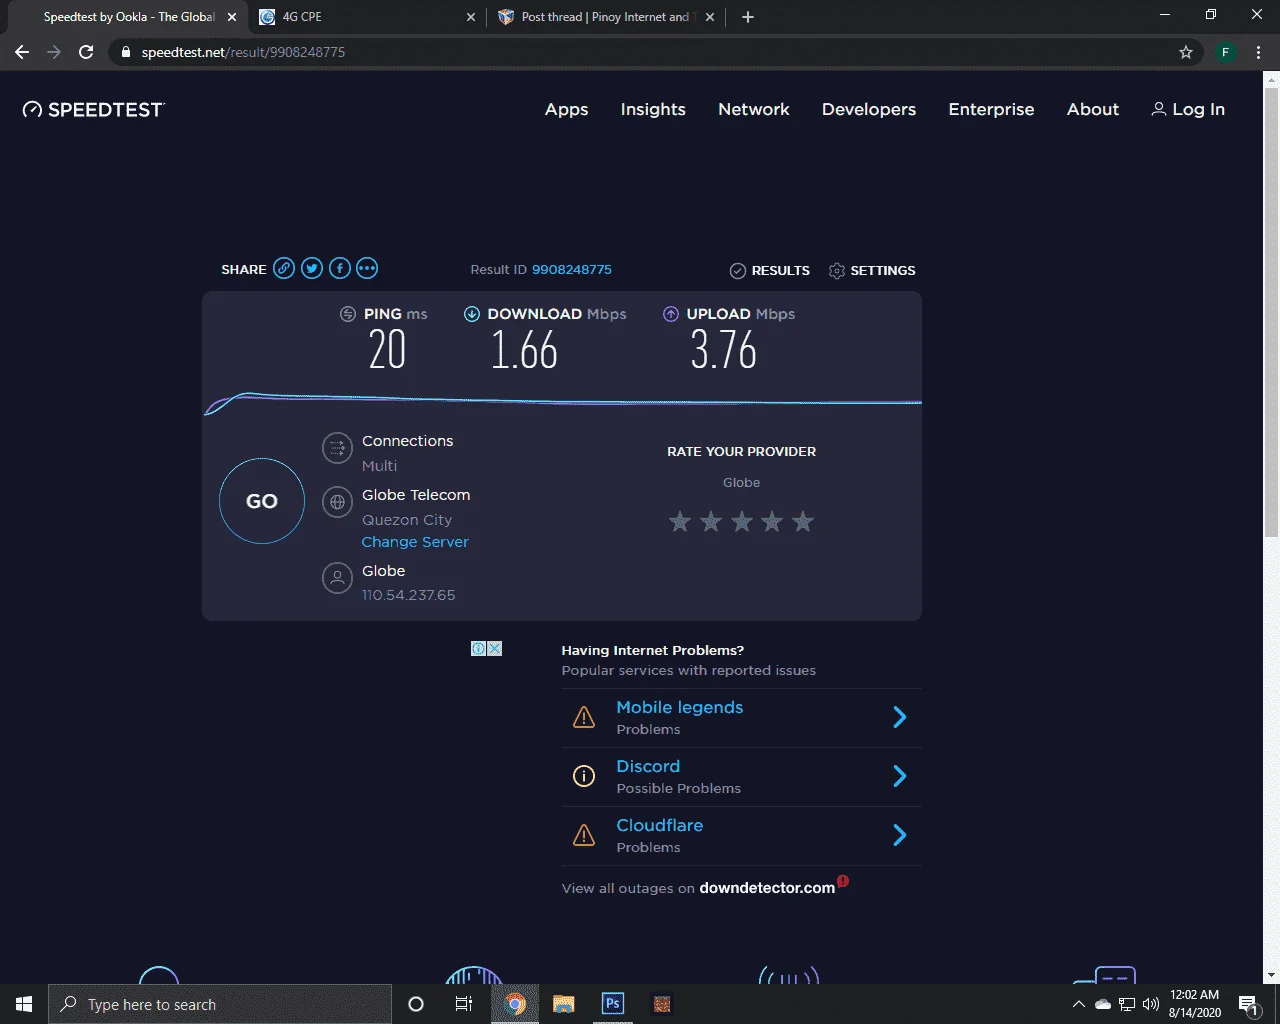Open result ID 9908248775 link

(x=572, y=269)
